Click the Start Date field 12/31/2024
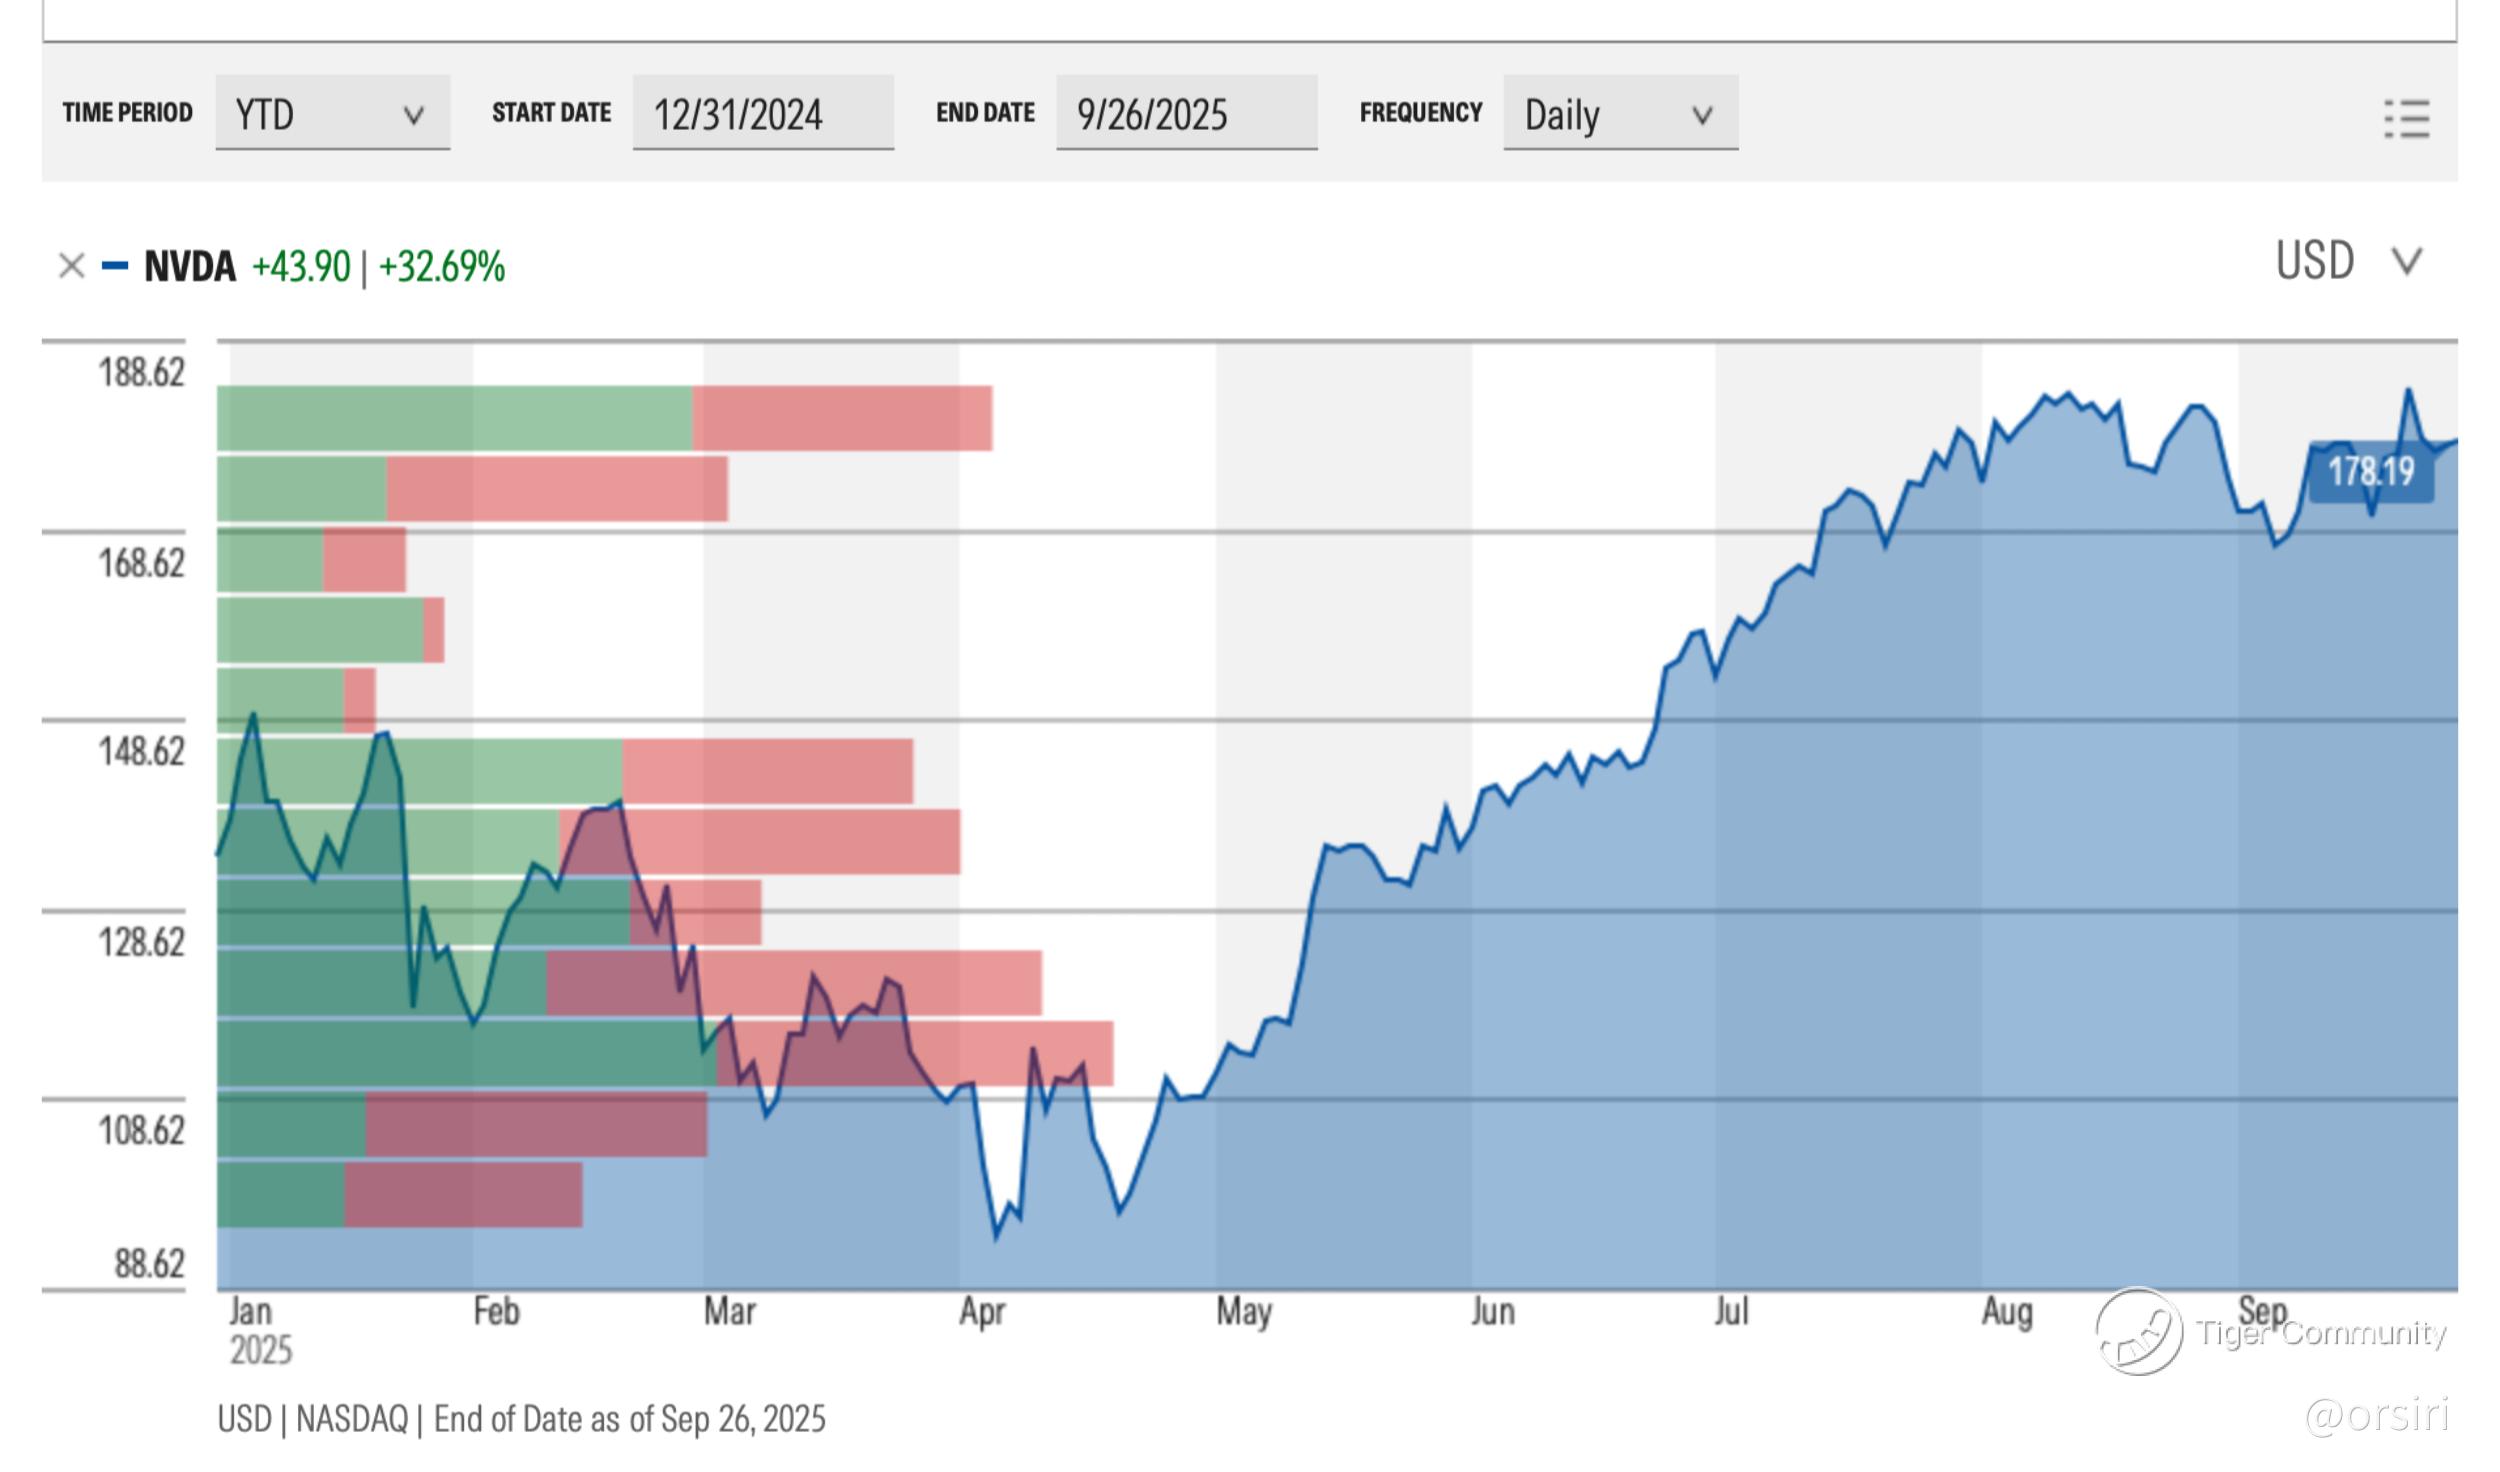This screenshot has width=2500, height=1472. click(x=762, y=113)
